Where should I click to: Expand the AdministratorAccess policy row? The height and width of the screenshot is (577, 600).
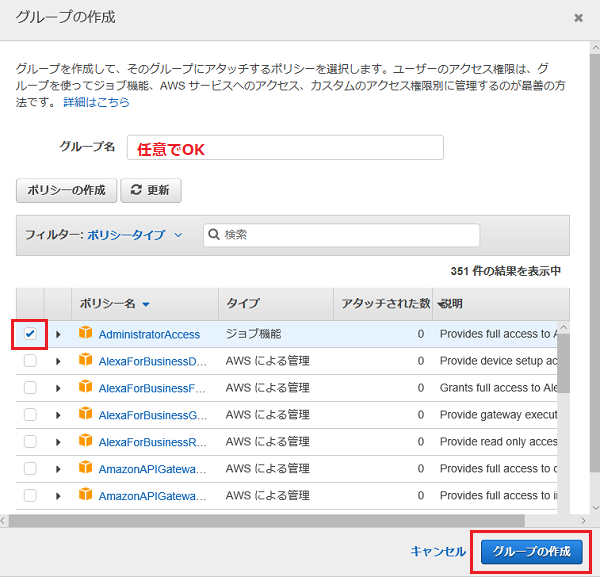coord(58,334)
